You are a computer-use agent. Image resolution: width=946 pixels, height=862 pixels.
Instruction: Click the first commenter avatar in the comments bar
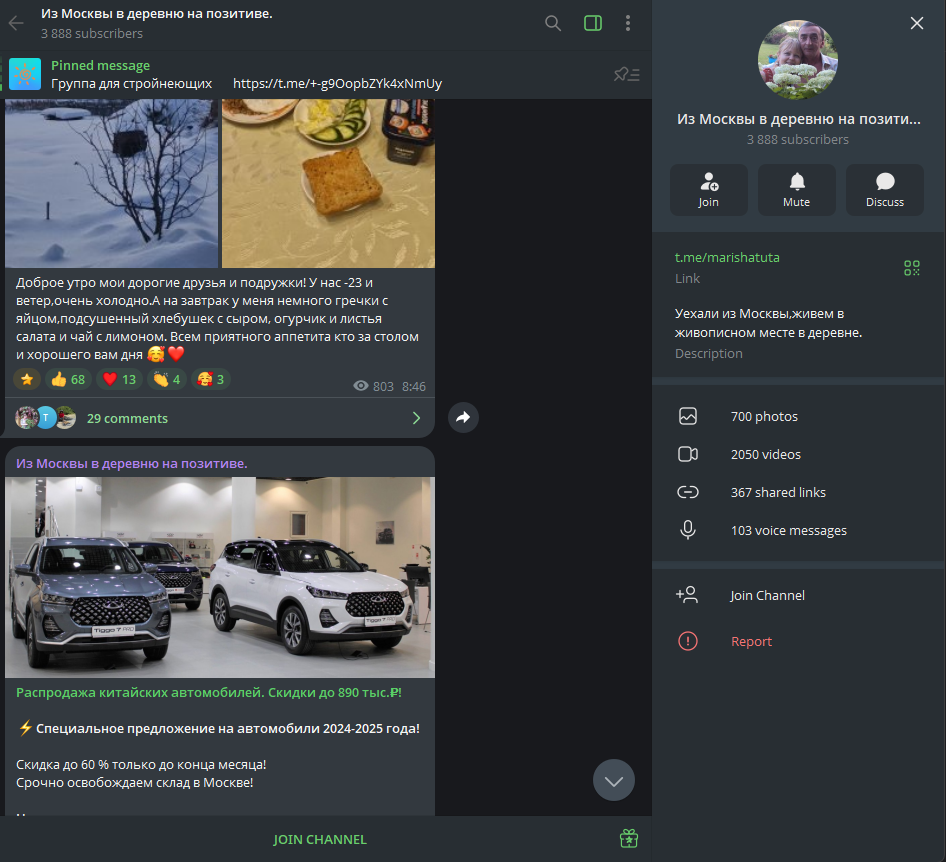point(26,417)
